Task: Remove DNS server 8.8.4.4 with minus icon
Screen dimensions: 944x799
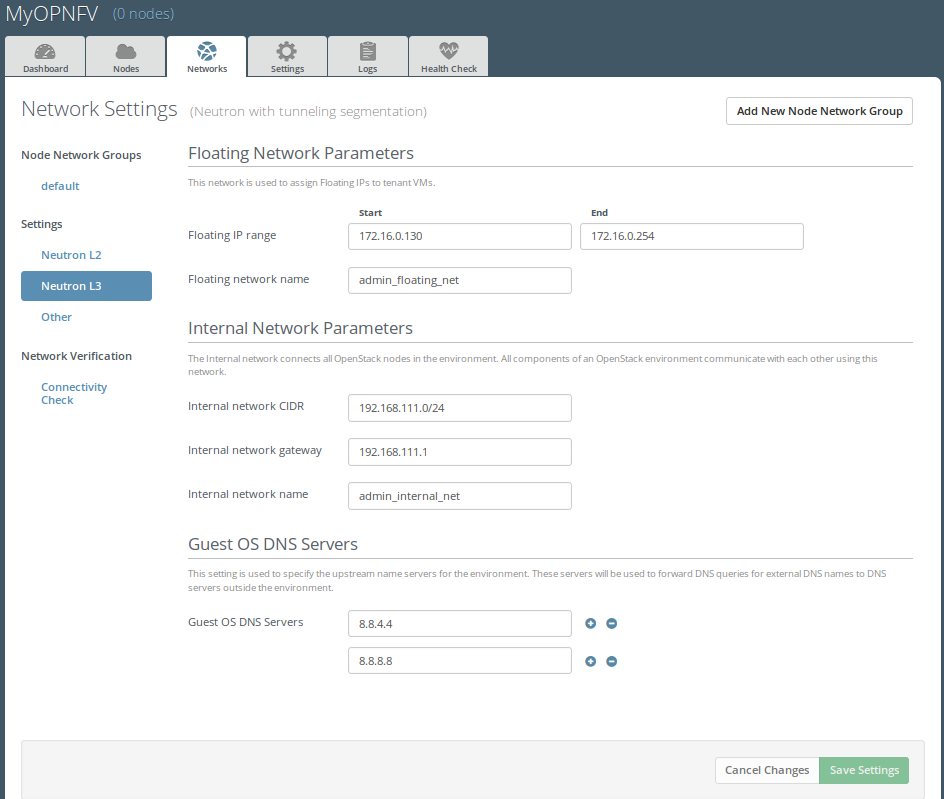Action: (x=612, y=623)
